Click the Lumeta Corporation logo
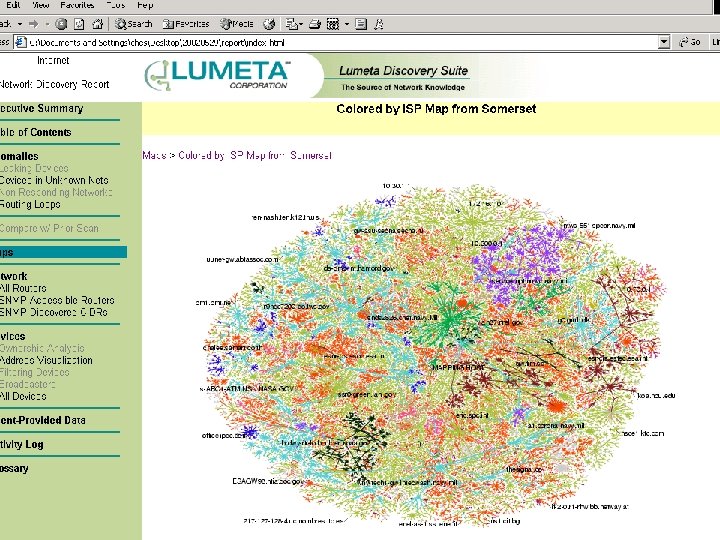Viewport: 720px width, 540px height. 217,75
